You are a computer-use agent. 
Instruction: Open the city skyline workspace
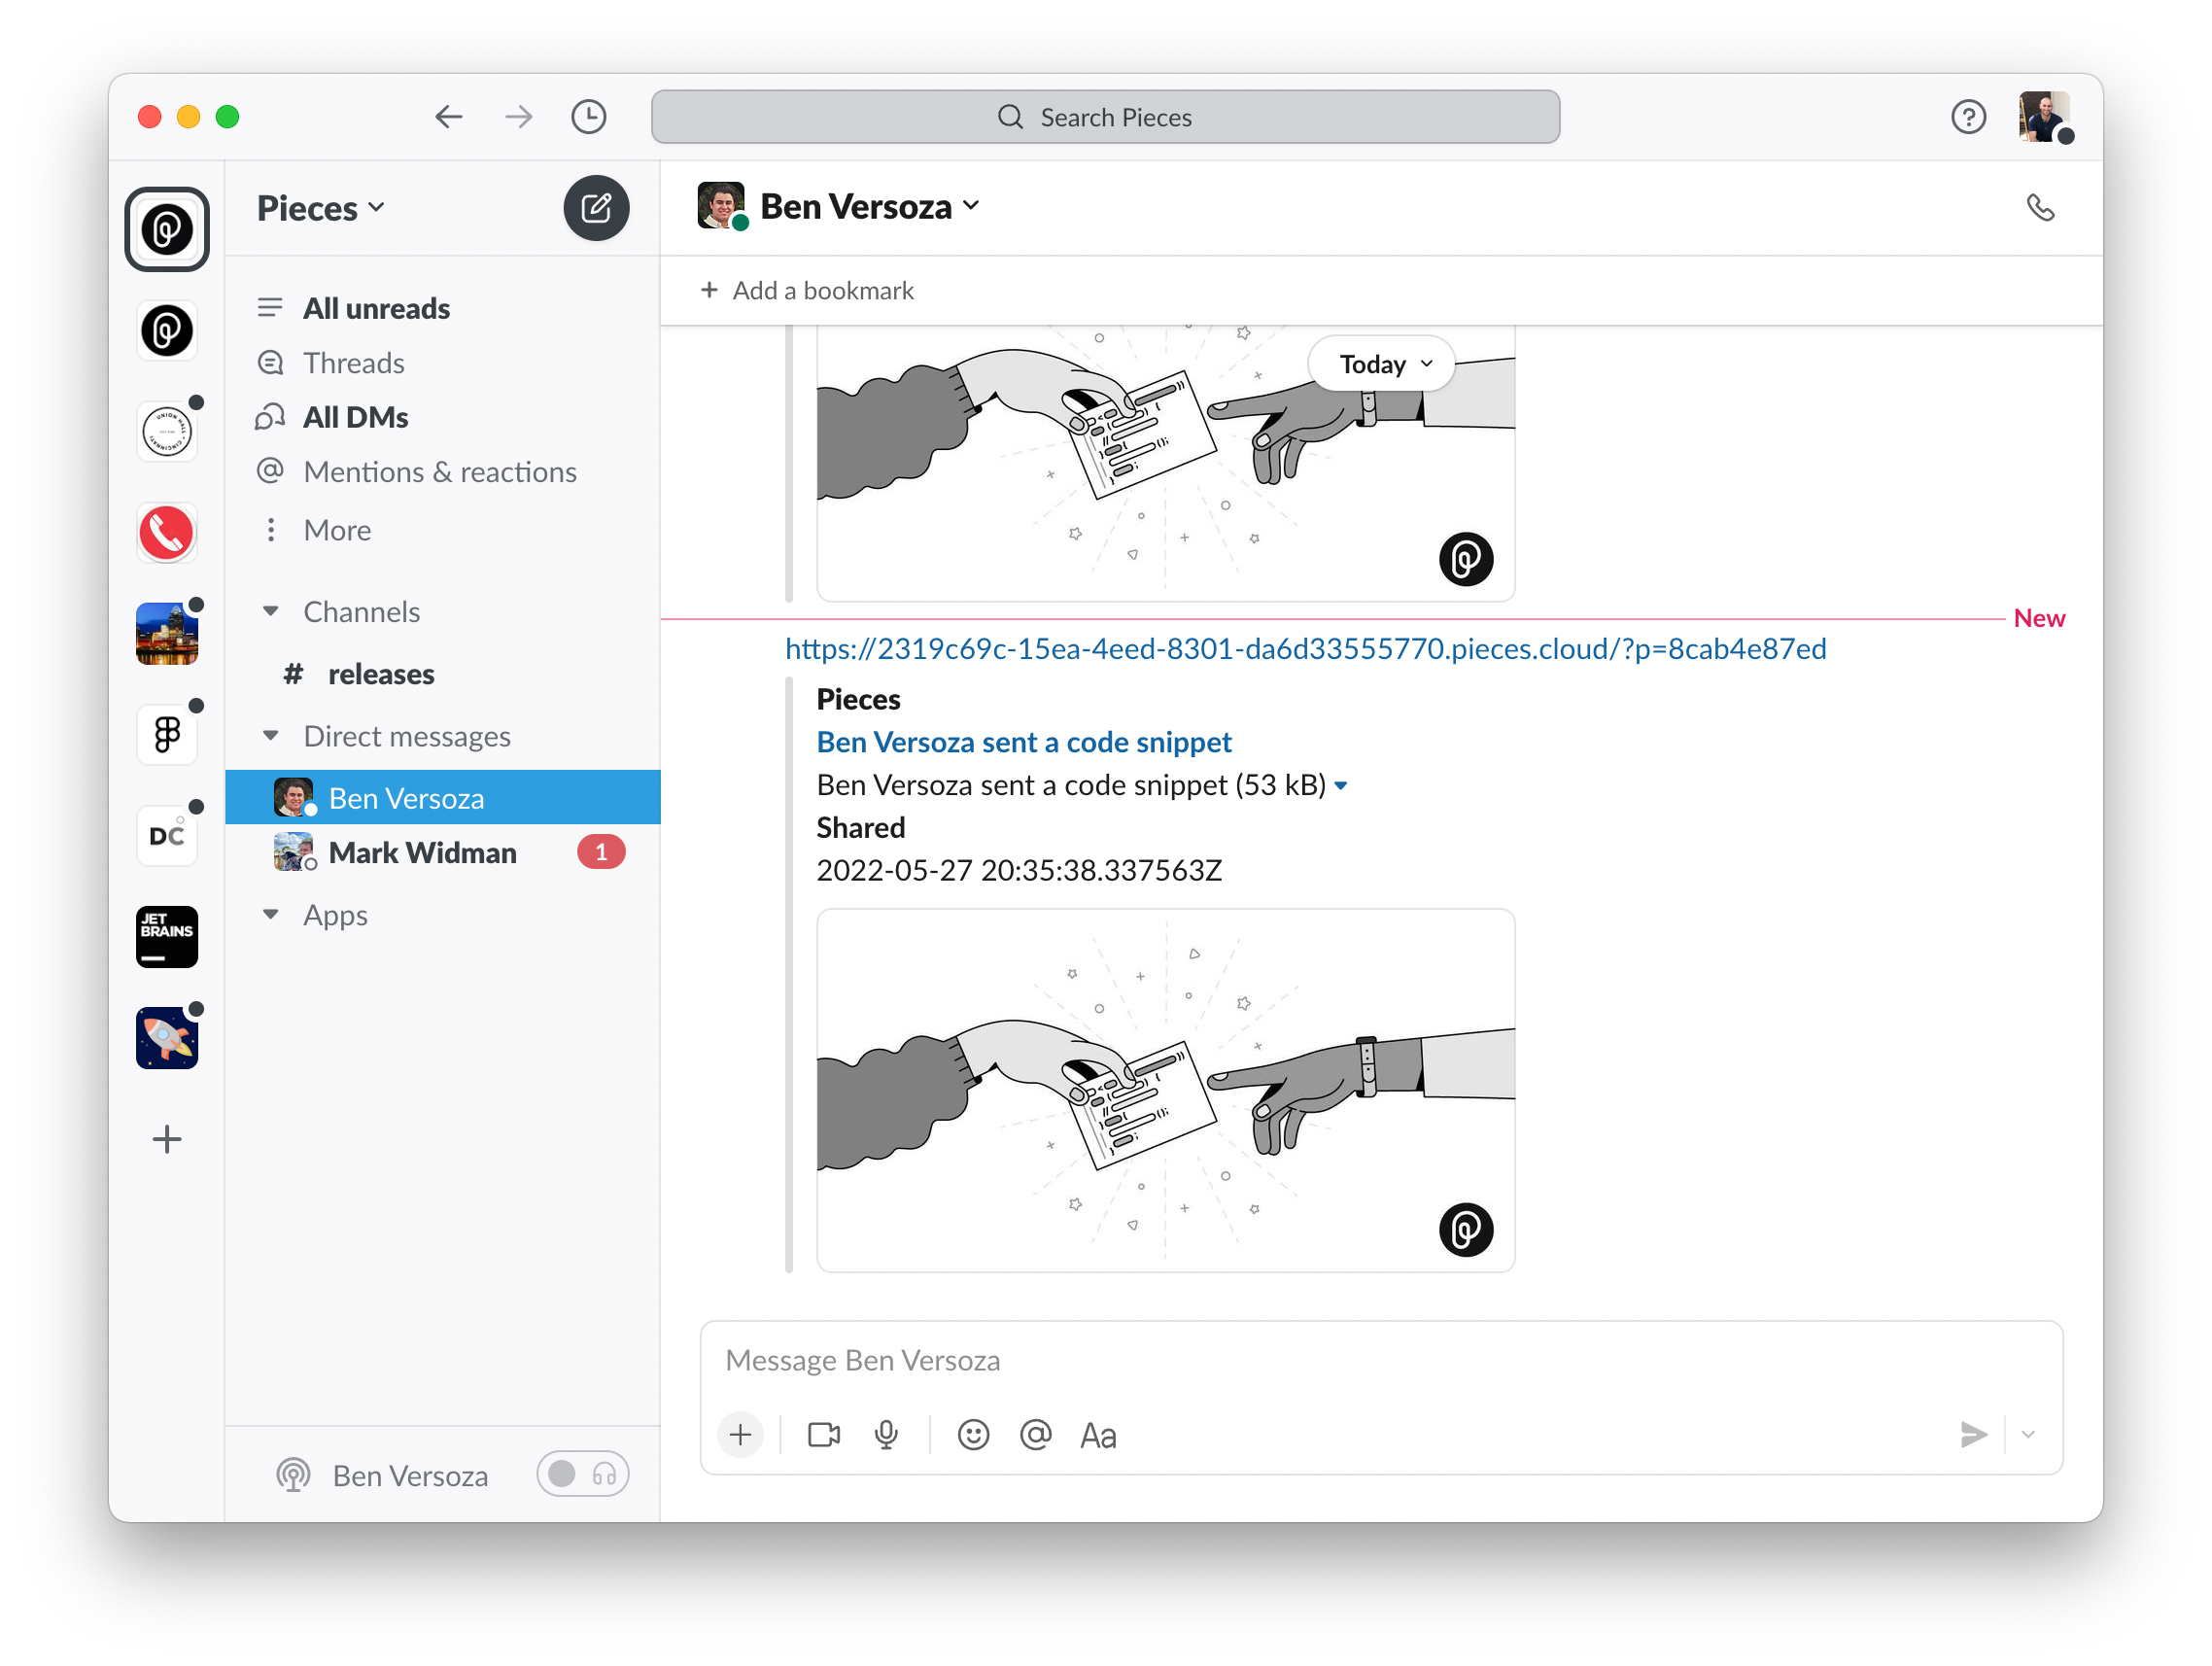(x=167, y=634)
